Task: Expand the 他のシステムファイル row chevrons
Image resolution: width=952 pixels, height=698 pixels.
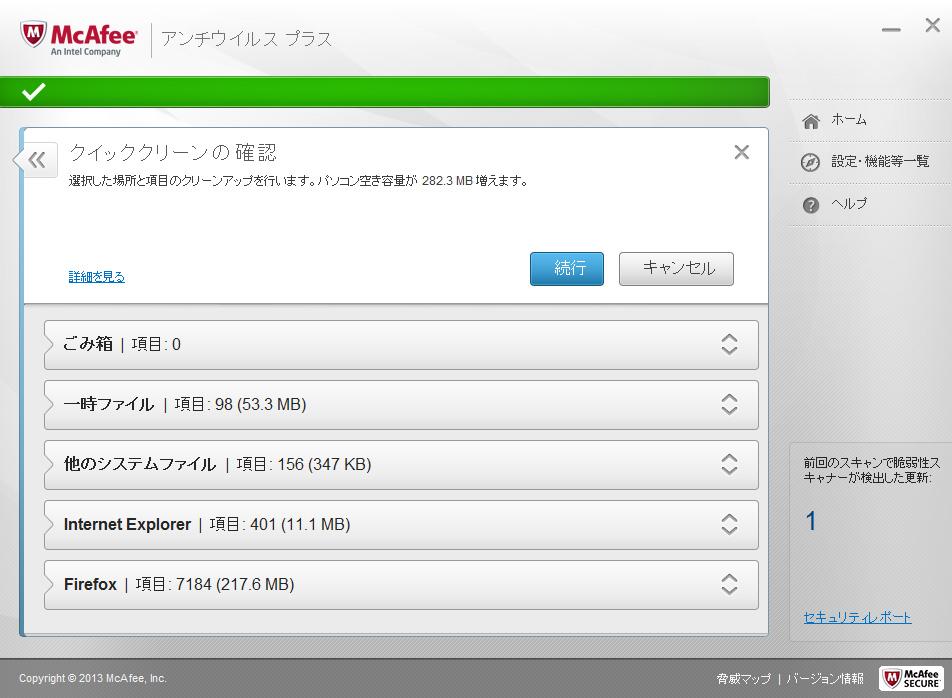Action: tap(729, 464)
